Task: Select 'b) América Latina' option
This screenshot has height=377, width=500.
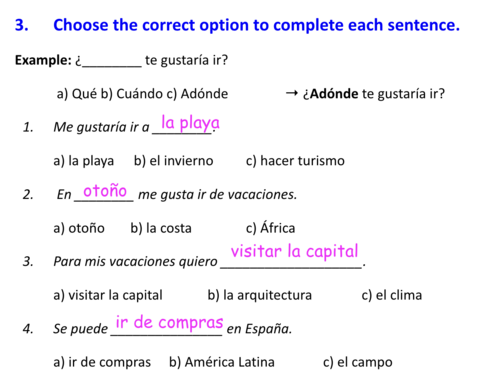Action: pyautogui.click(x=222, y=362)
